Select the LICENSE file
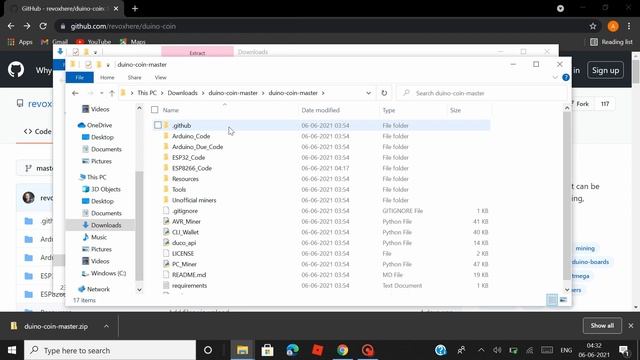 click(x=183, y=253)
